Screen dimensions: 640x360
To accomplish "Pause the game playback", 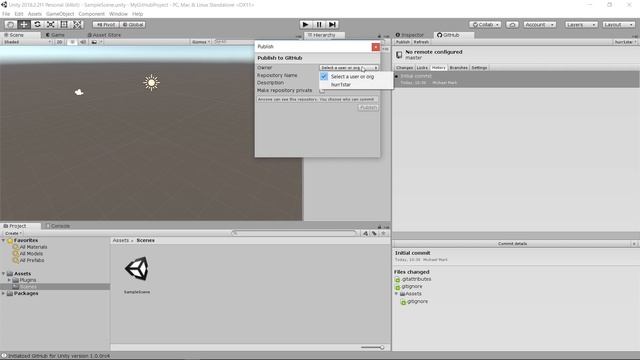I will [x=319, y=24].
